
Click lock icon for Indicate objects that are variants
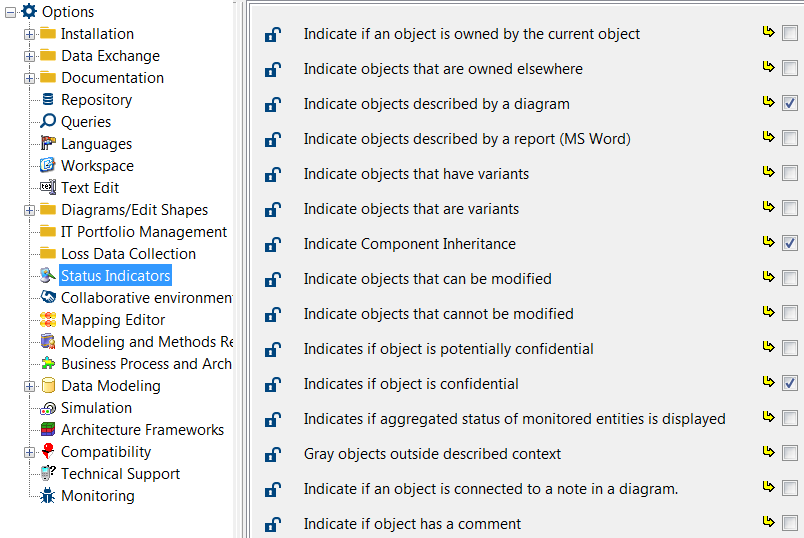pos(272,210)
